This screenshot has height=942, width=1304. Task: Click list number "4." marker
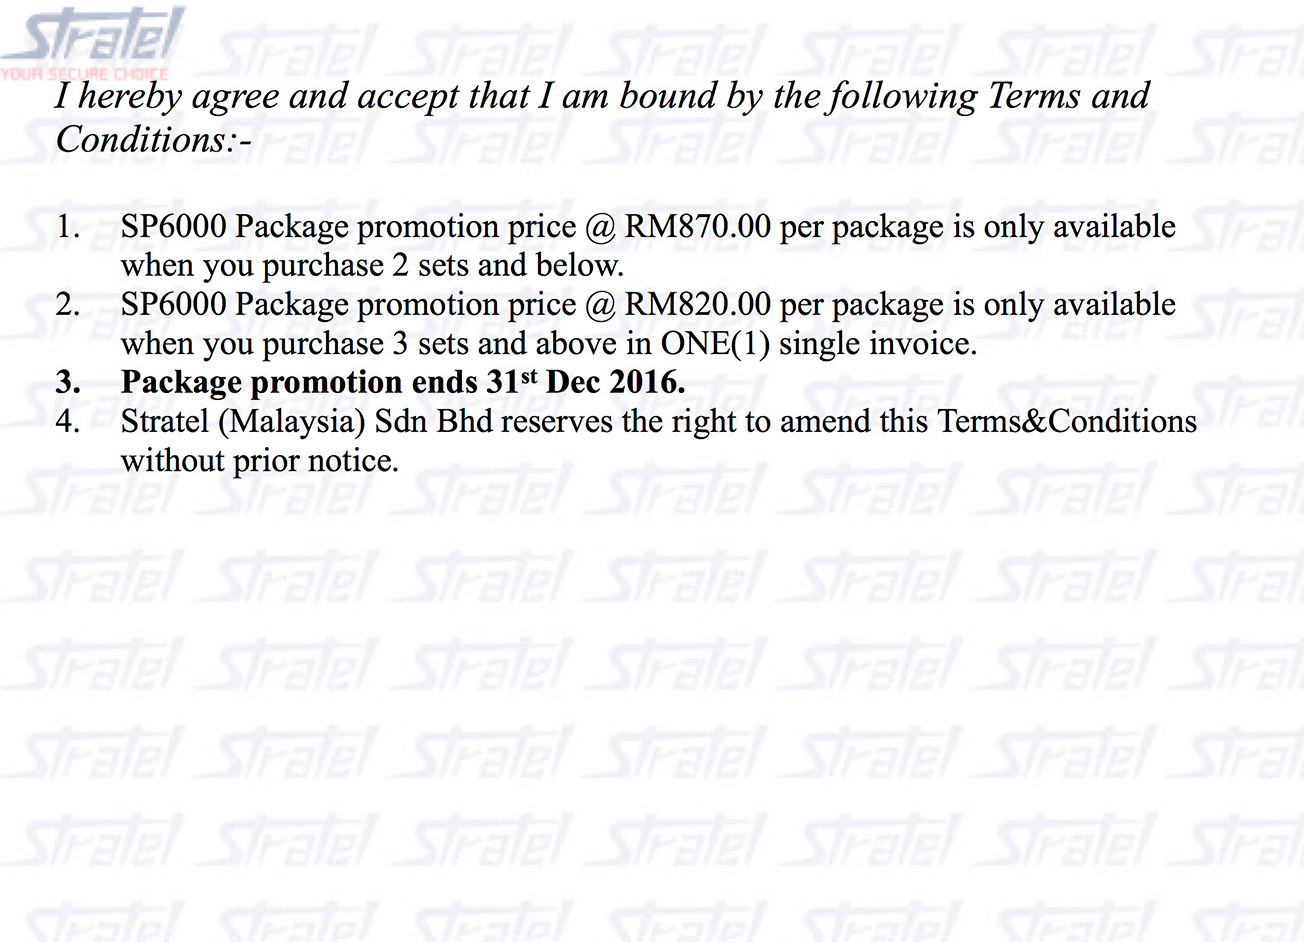[68, 422]
